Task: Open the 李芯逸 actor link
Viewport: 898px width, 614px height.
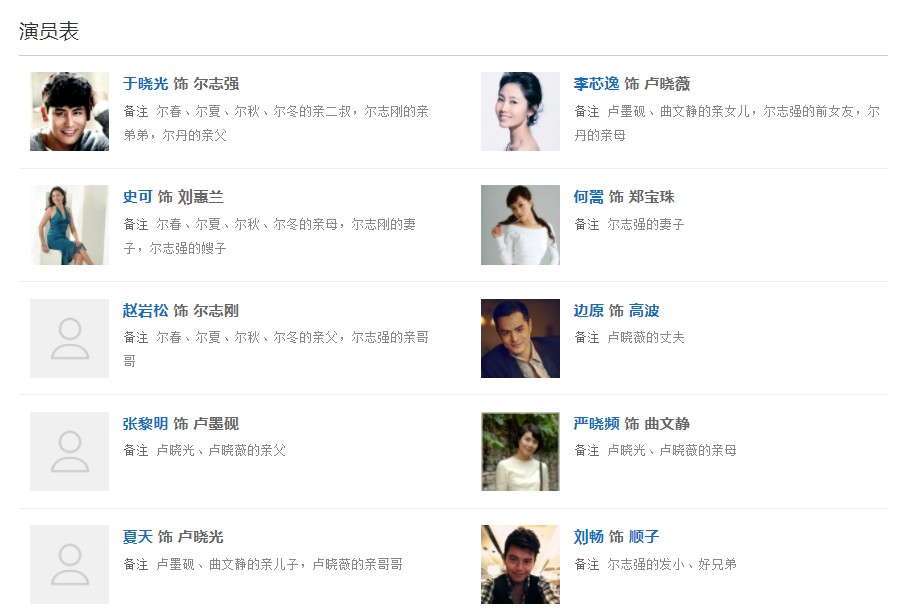Action: pyautogui.click(x=596, y=84)
